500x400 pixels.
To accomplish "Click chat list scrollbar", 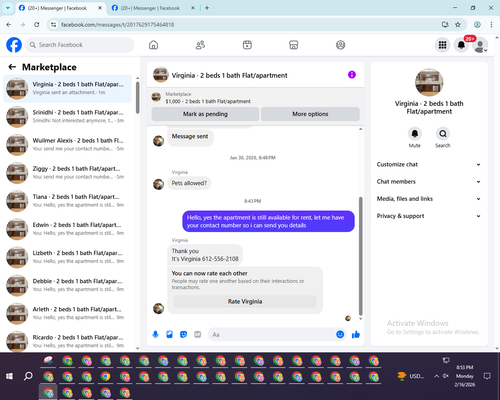I will [x=137, y=97].
